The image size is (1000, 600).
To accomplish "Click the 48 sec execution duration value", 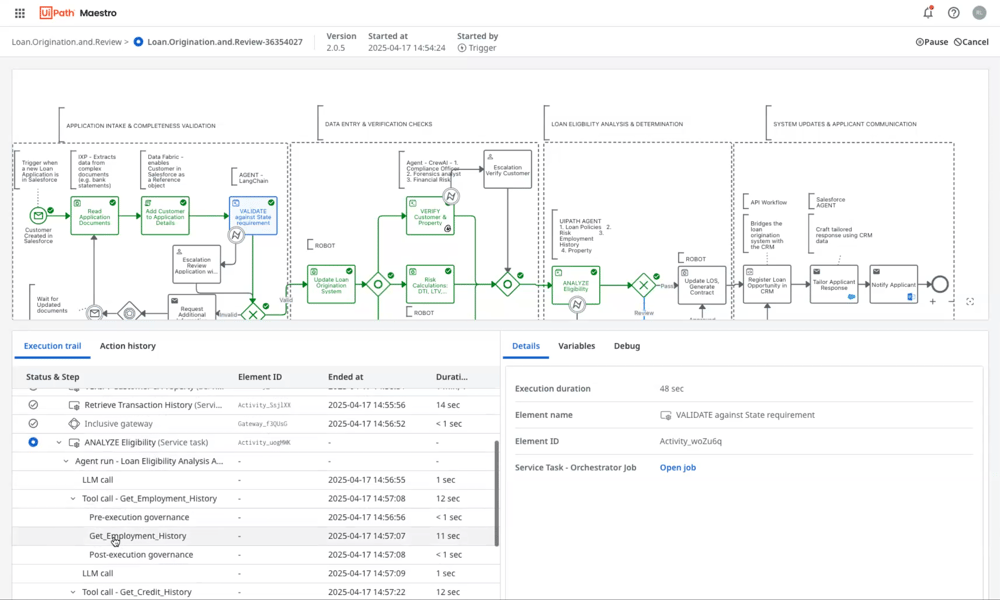I will (x=672, y=388).
